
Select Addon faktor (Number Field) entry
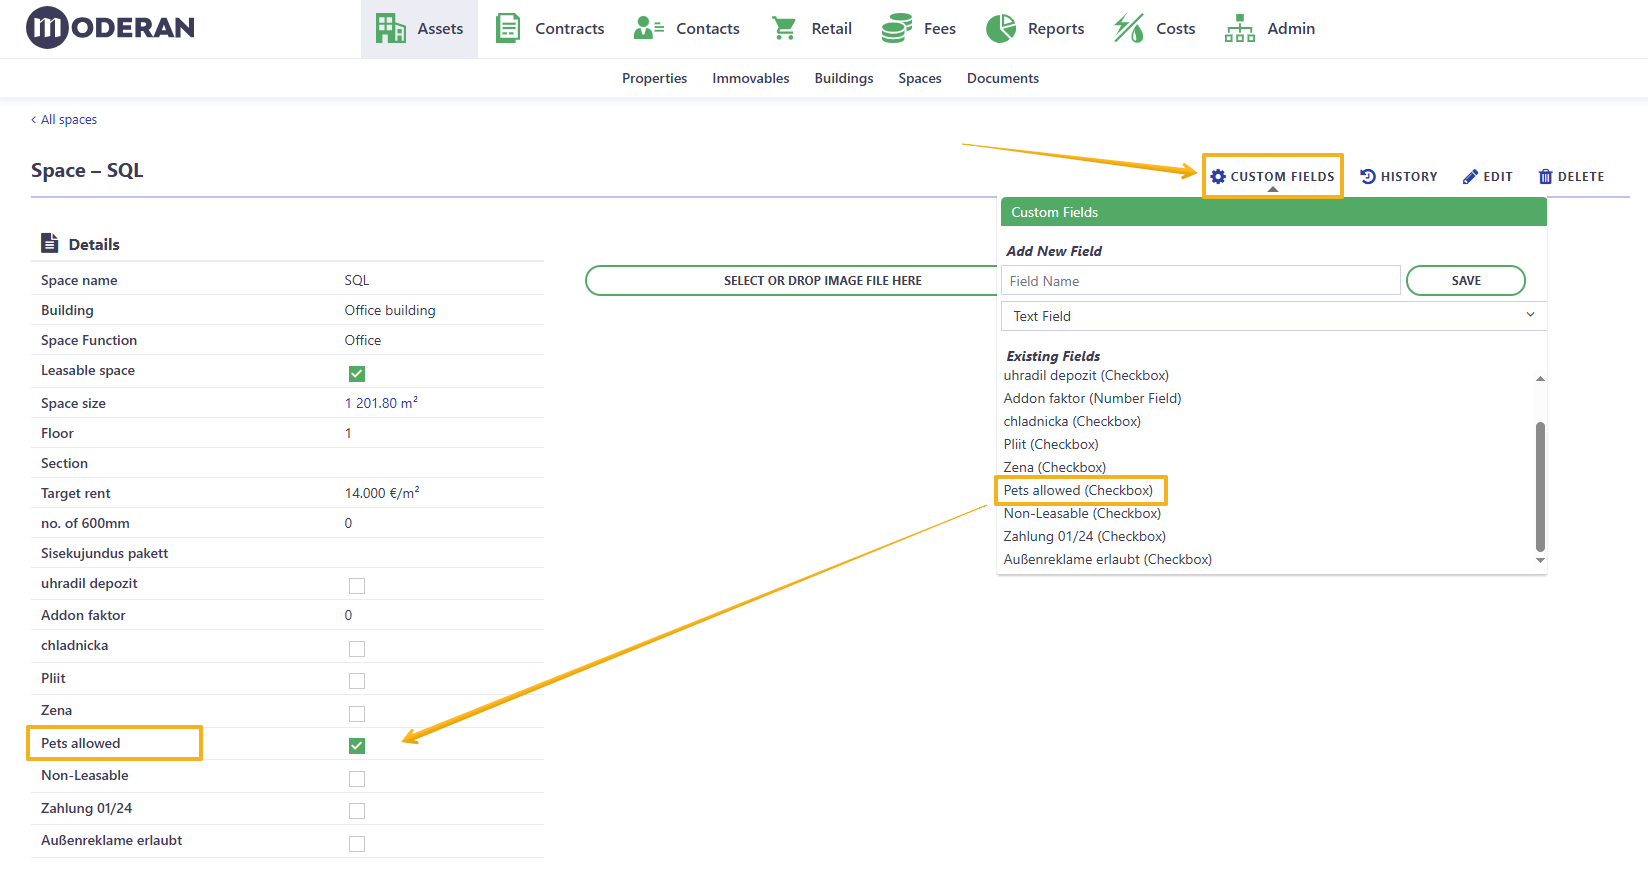[x=1092, y=398]
